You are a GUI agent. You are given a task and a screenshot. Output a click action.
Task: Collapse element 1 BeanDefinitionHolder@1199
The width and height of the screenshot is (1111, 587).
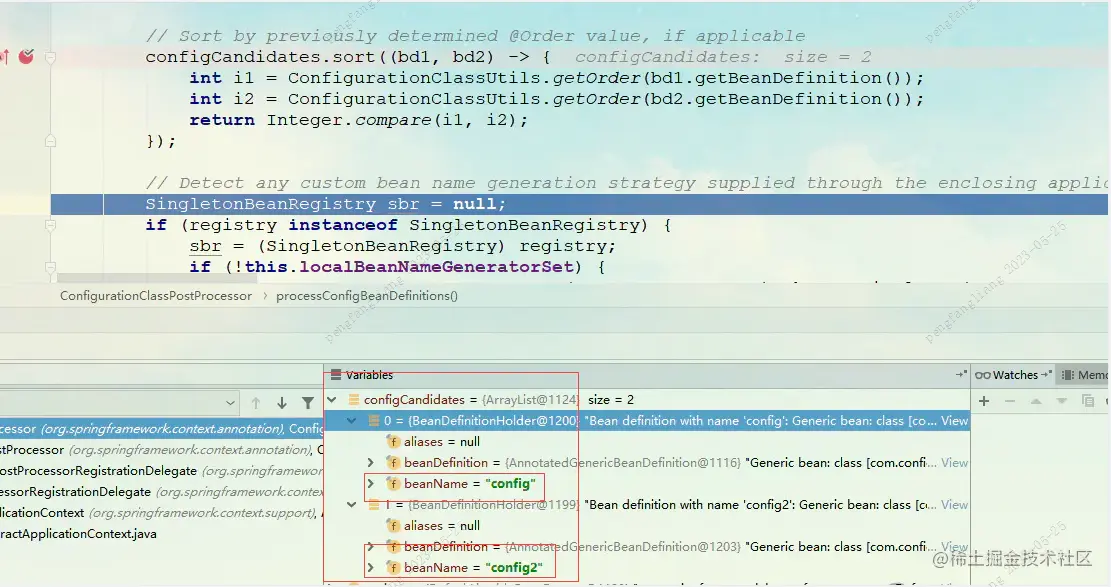[x=351, y=505]
